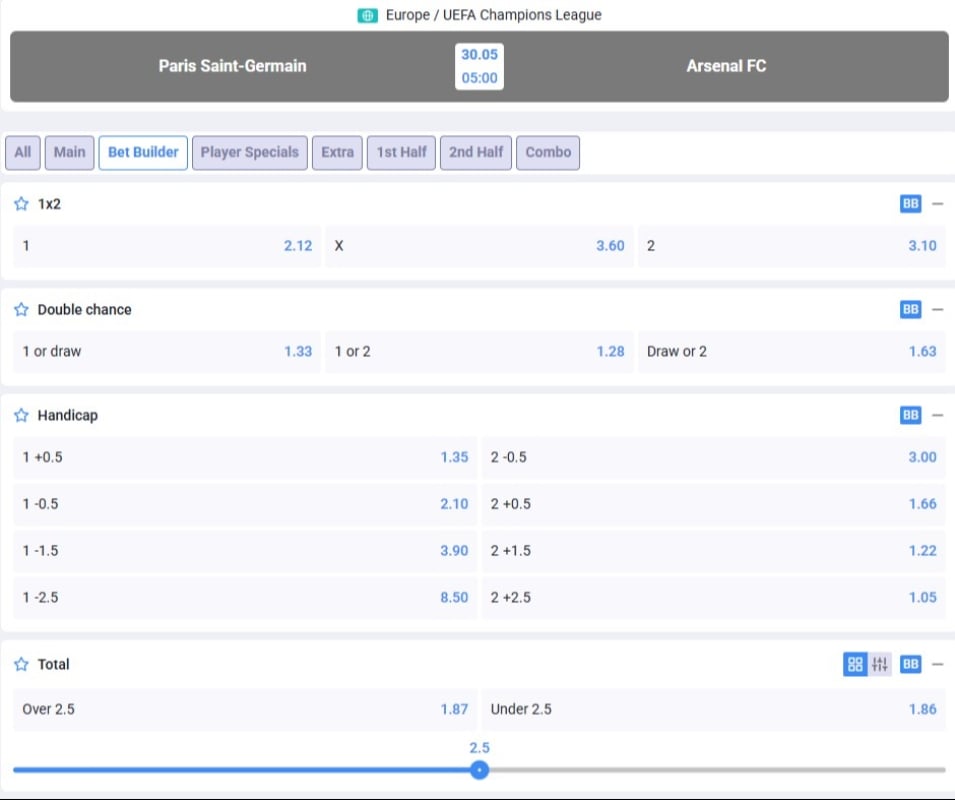Image resolution: width=955 pixels, height=800 pixels.
Task: Open the Player Specials tab
Action: tap(250, 152)
